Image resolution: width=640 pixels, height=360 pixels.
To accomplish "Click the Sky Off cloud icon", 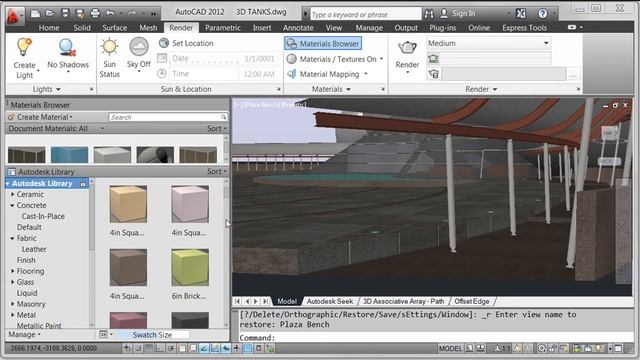I will pos(139,47).
